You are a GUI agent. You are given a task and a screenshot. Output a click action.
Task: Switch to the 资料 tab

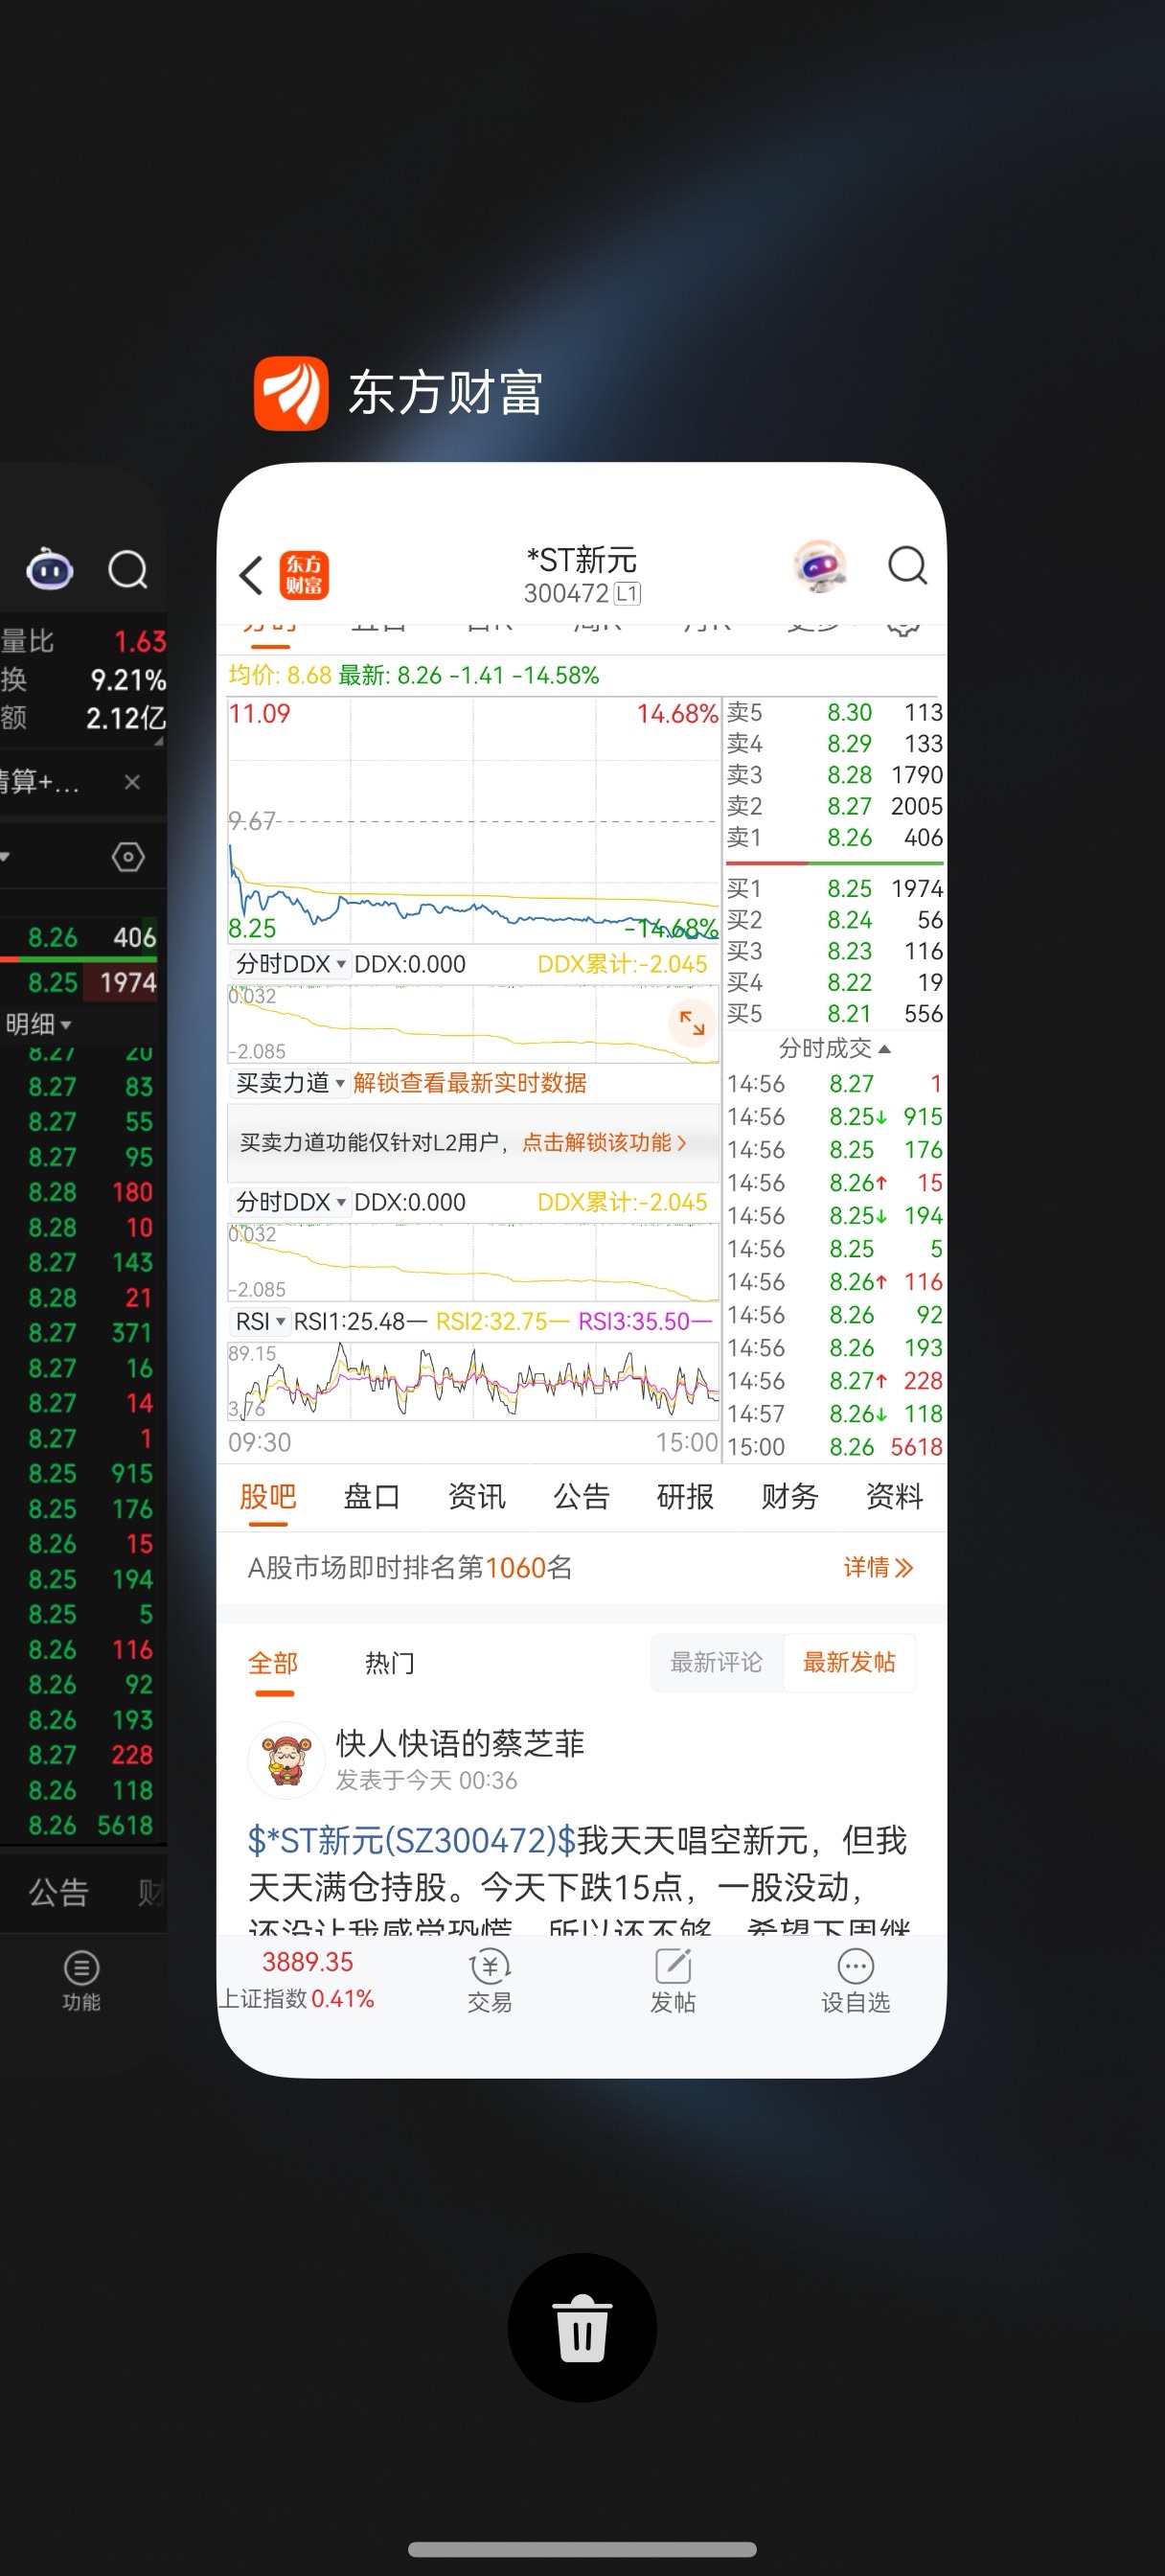tap(894, 1496)
